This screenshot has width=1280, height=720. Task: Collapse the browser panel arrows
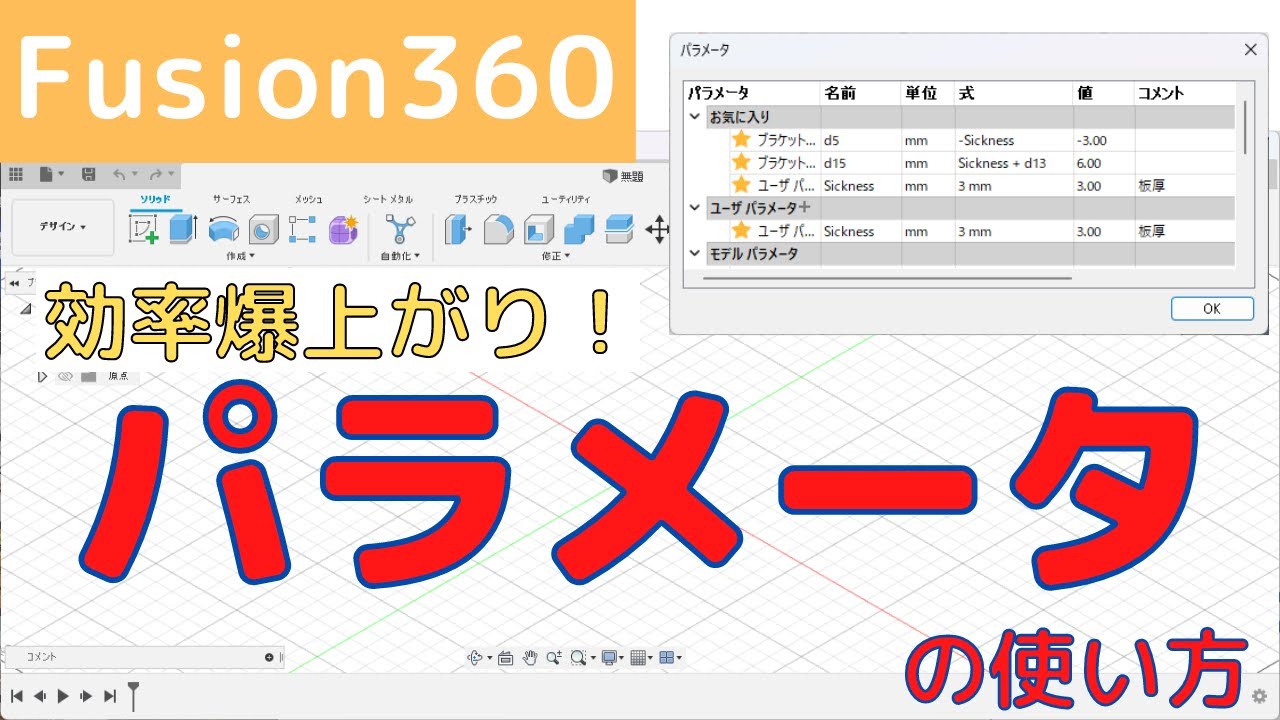pos(15,283)
